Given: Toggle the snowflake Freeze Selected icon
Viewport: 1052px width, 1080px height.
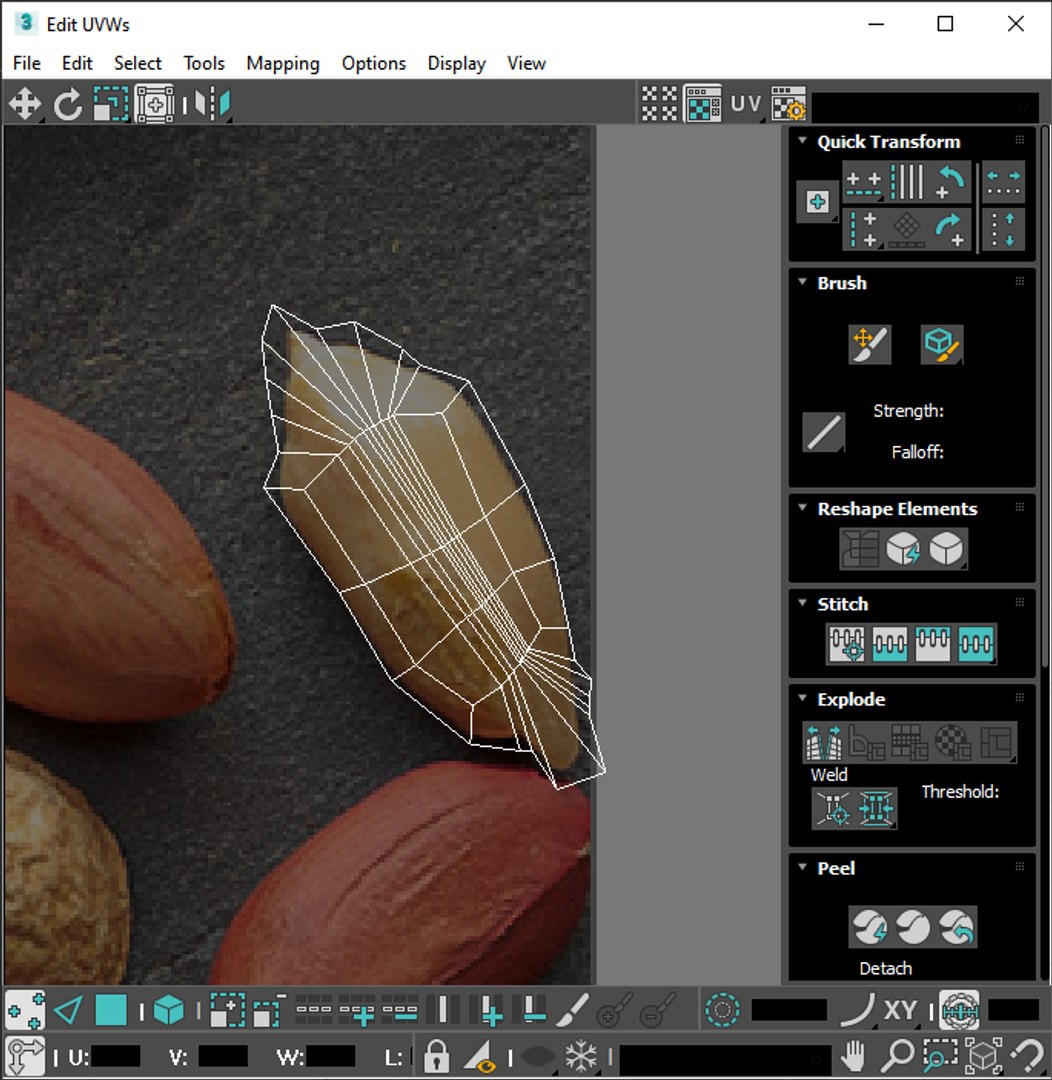Looking at the screenshot, I should pyautogui.click(x=581, y=1055).
